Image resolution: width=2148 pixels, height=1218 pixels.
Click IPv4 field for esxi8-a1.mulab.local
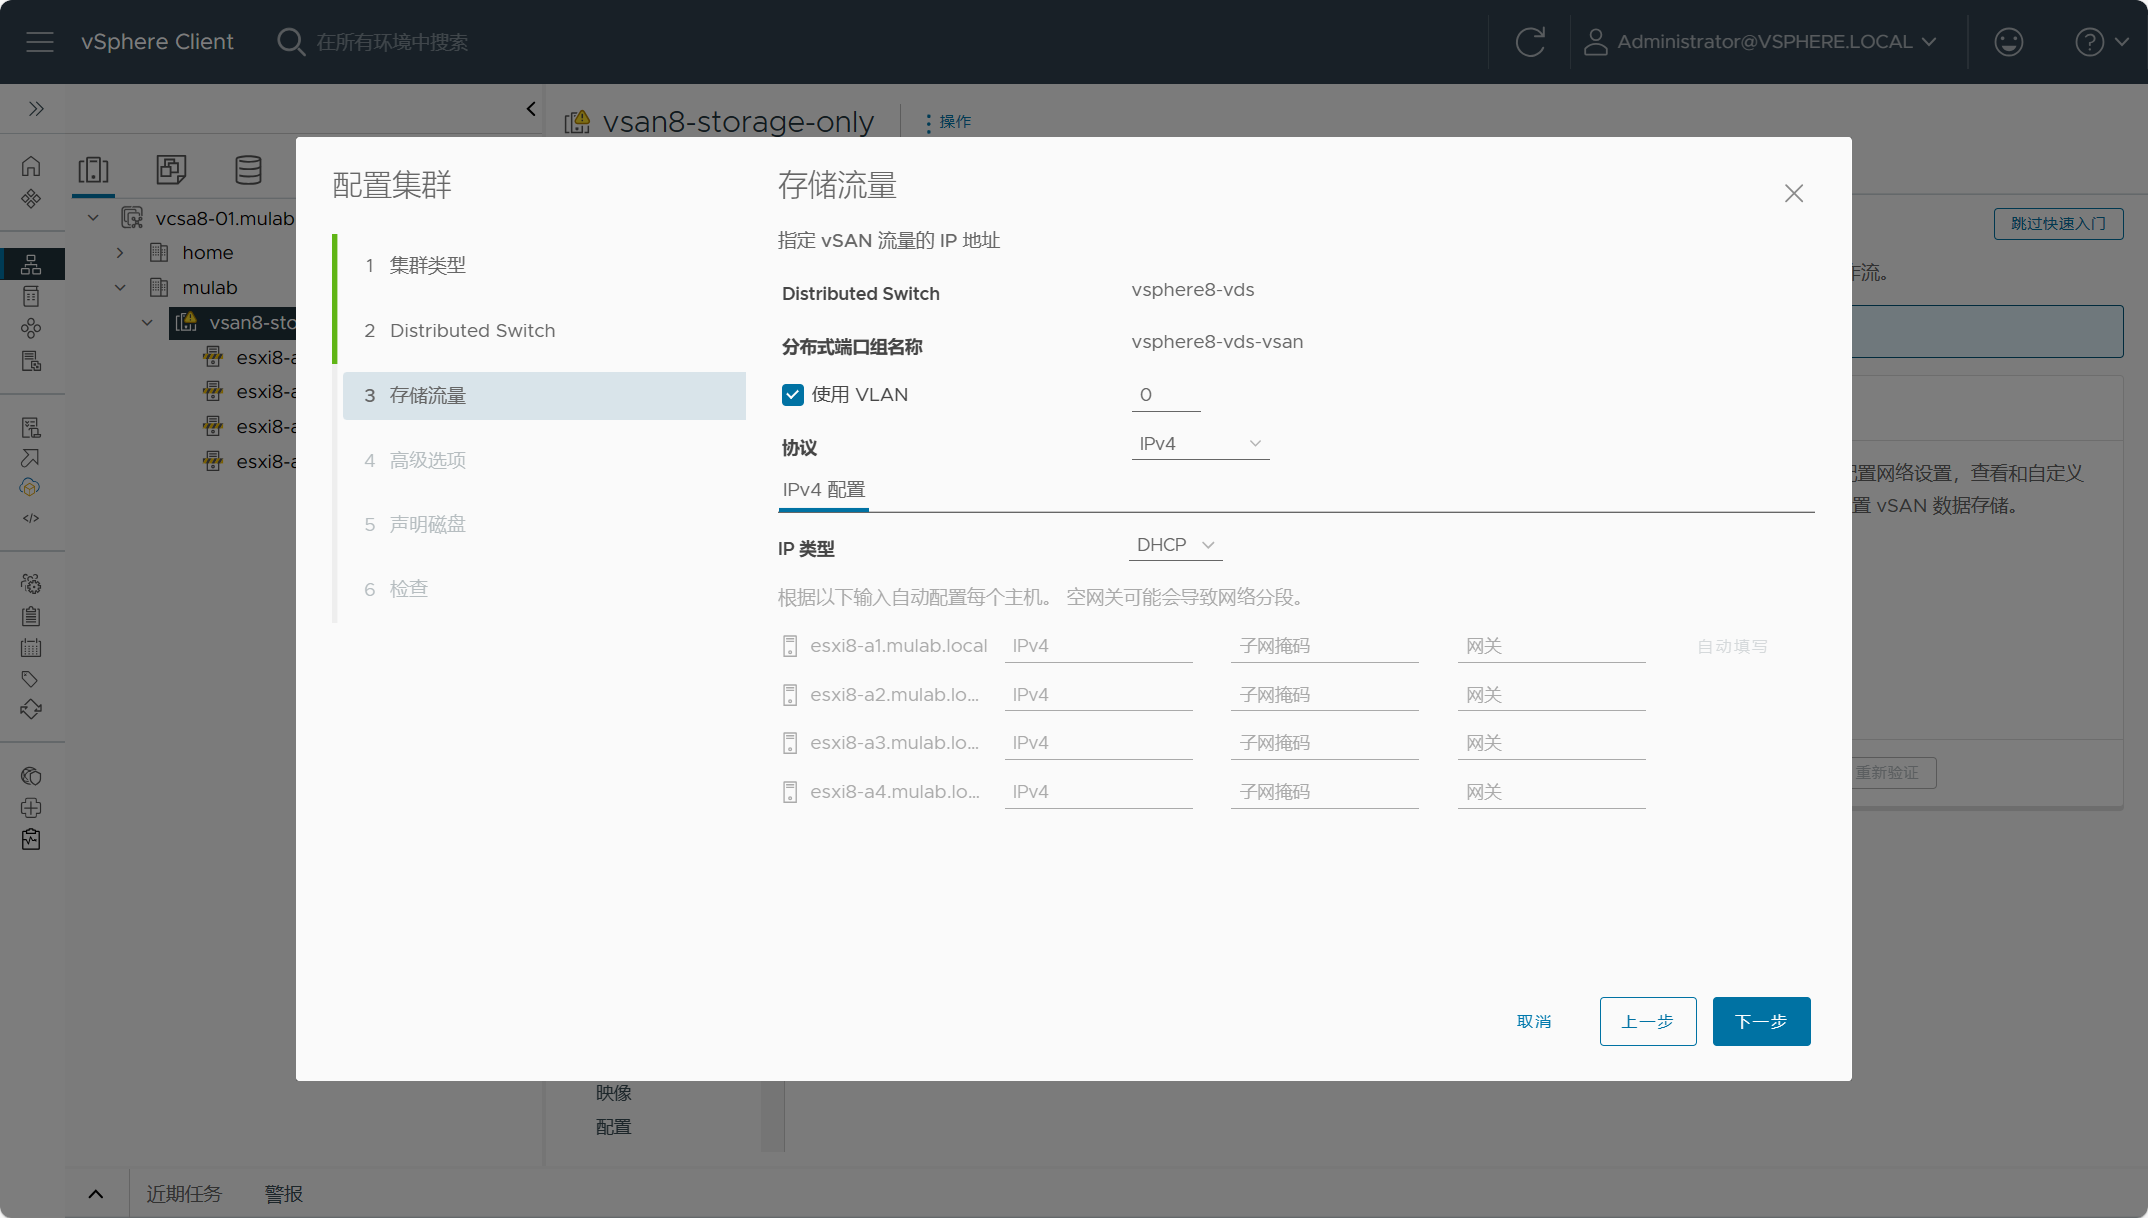pos(1098,647)
